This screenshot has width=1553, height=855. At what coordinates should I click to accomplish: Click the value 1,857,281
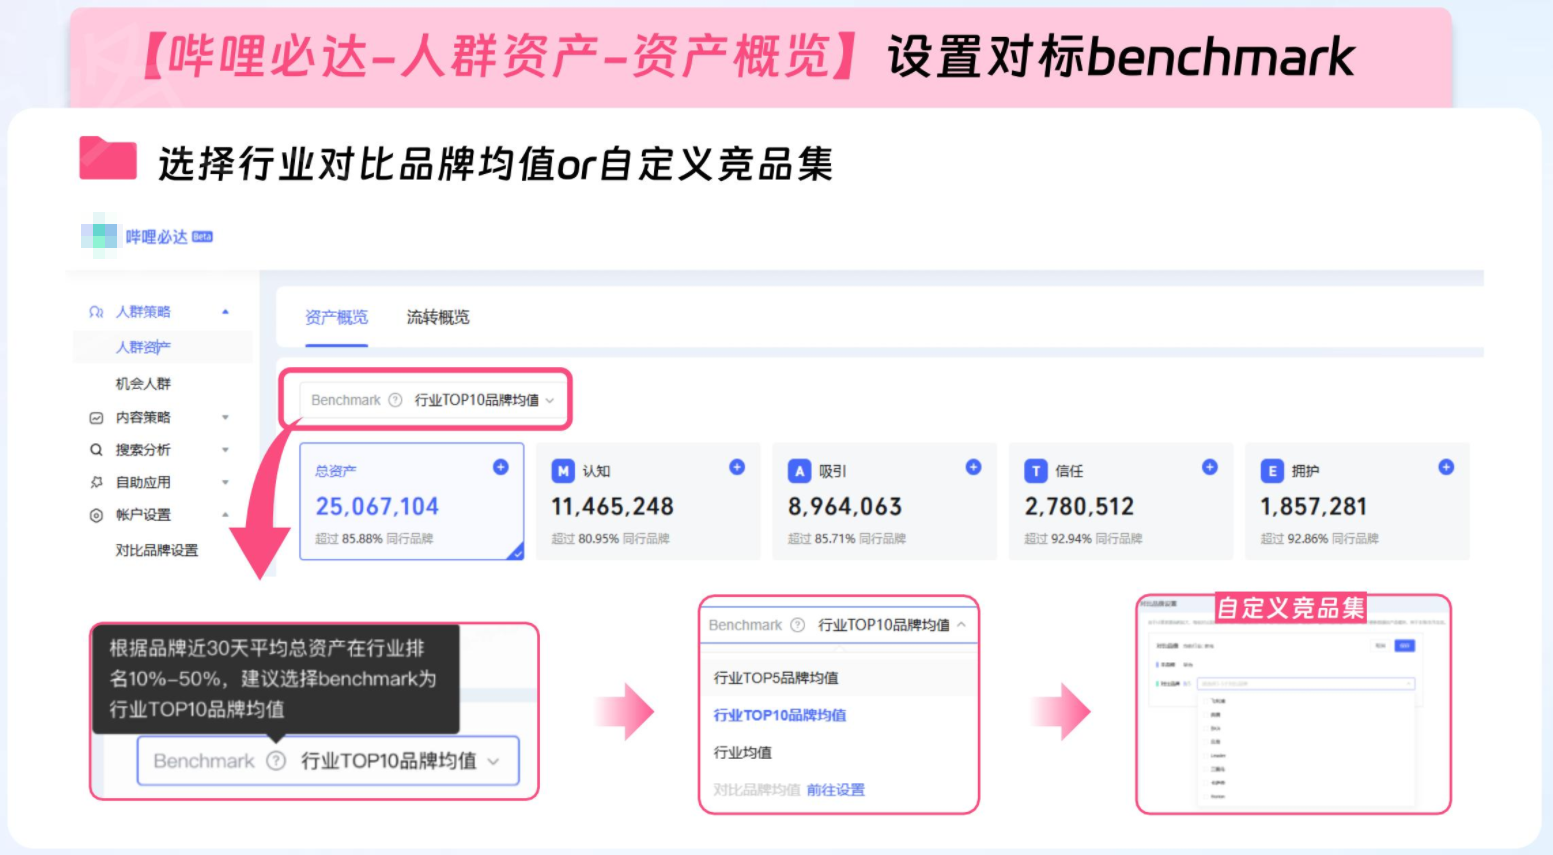pos(1314,507)
